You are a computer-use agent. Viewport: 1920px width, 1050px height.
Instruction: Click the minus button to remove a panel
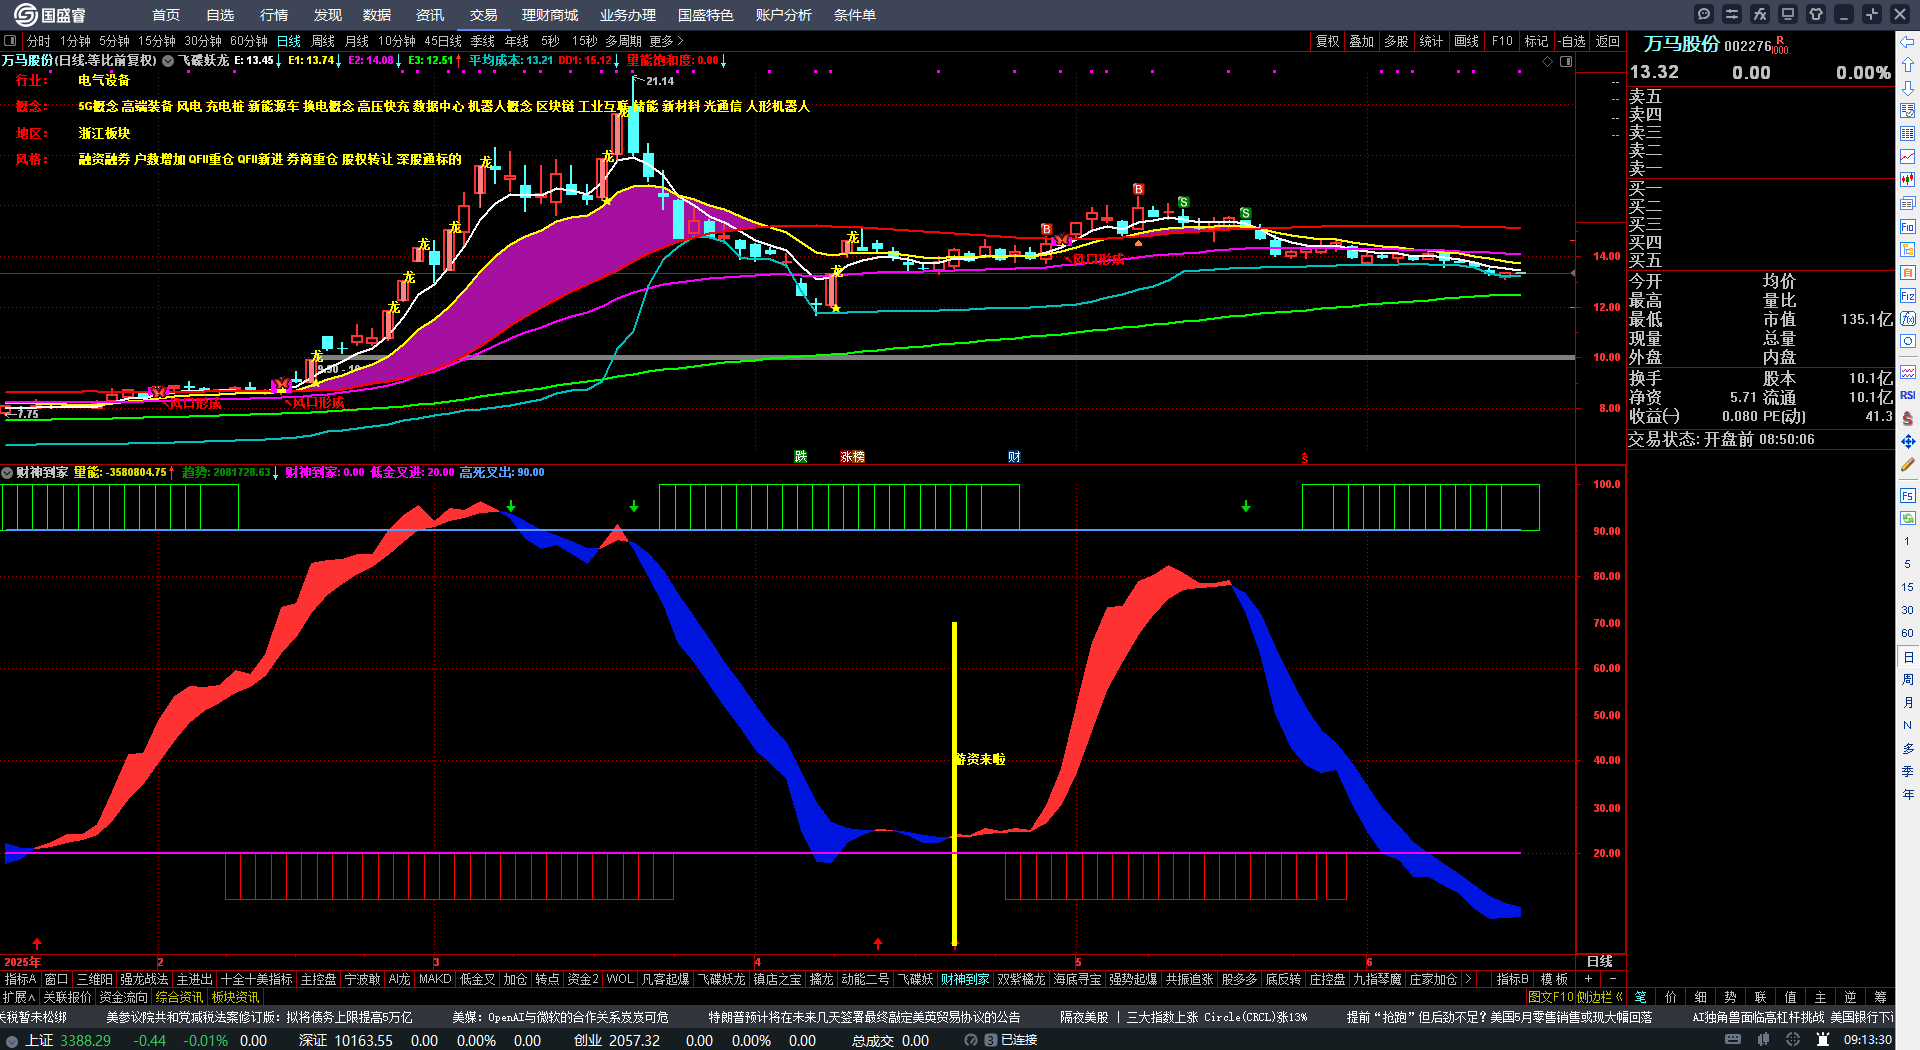click(1613, 979)
